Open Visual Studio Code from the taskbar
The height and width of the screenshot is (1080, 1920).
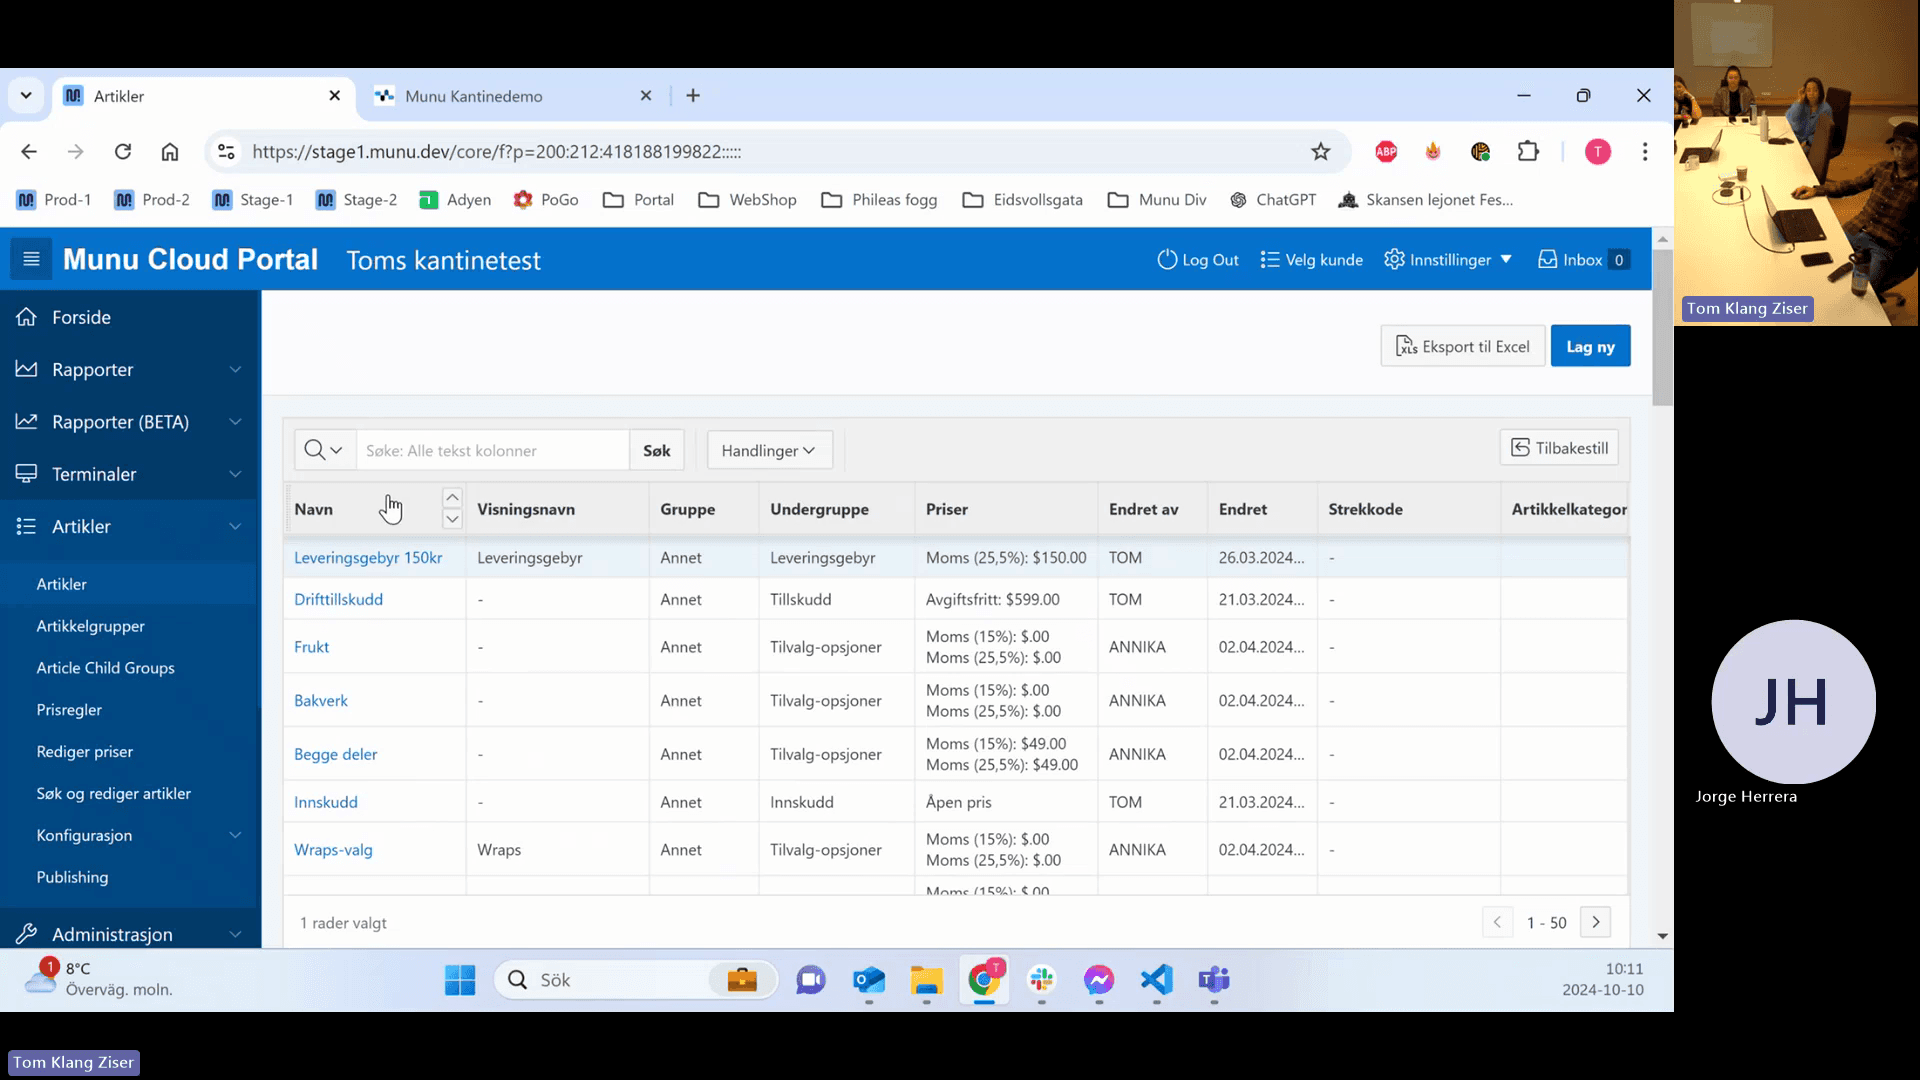pyautogui.click(x=1156, y=980)
